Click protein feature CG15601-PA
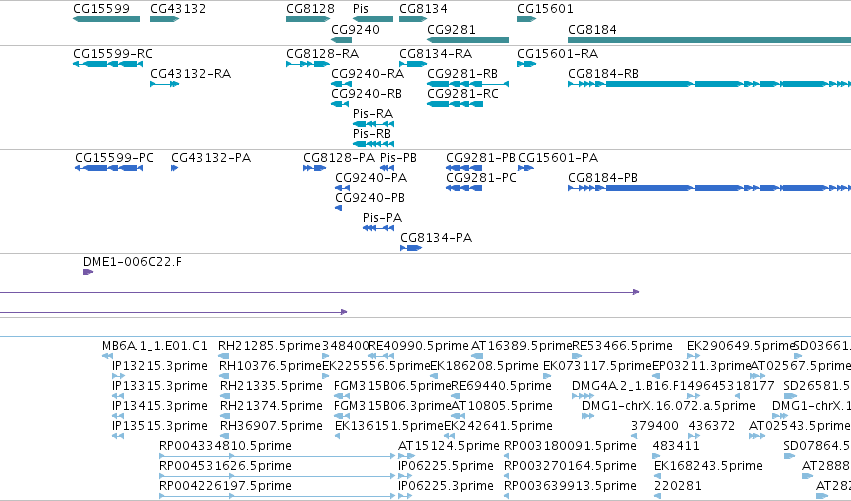 tap(526, 168)
